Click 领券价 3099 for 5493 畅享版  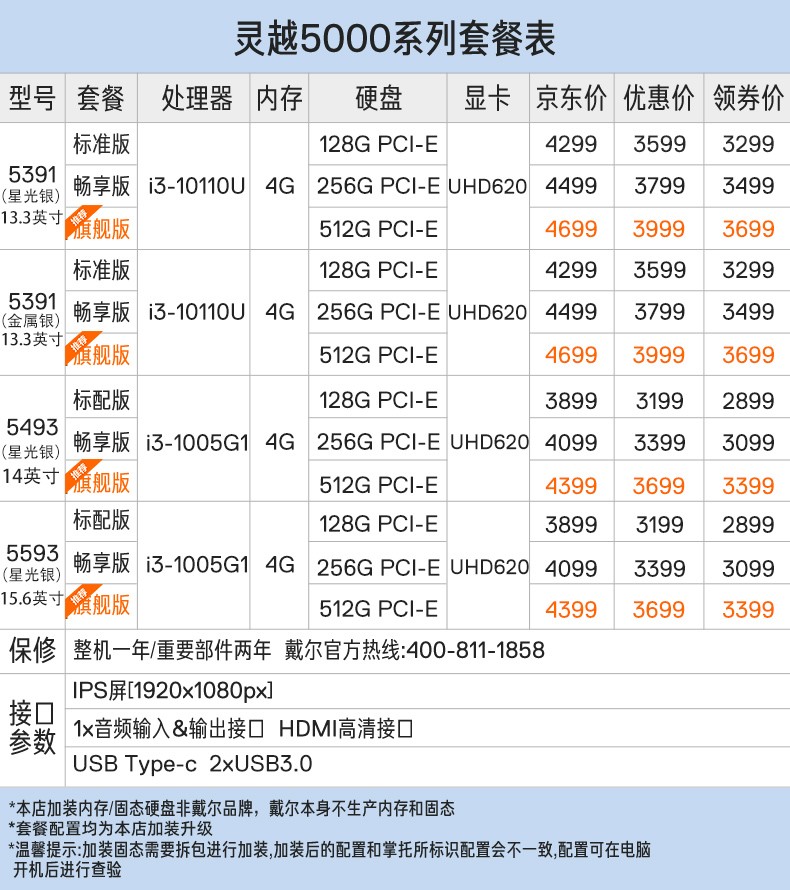pos(749,443)
